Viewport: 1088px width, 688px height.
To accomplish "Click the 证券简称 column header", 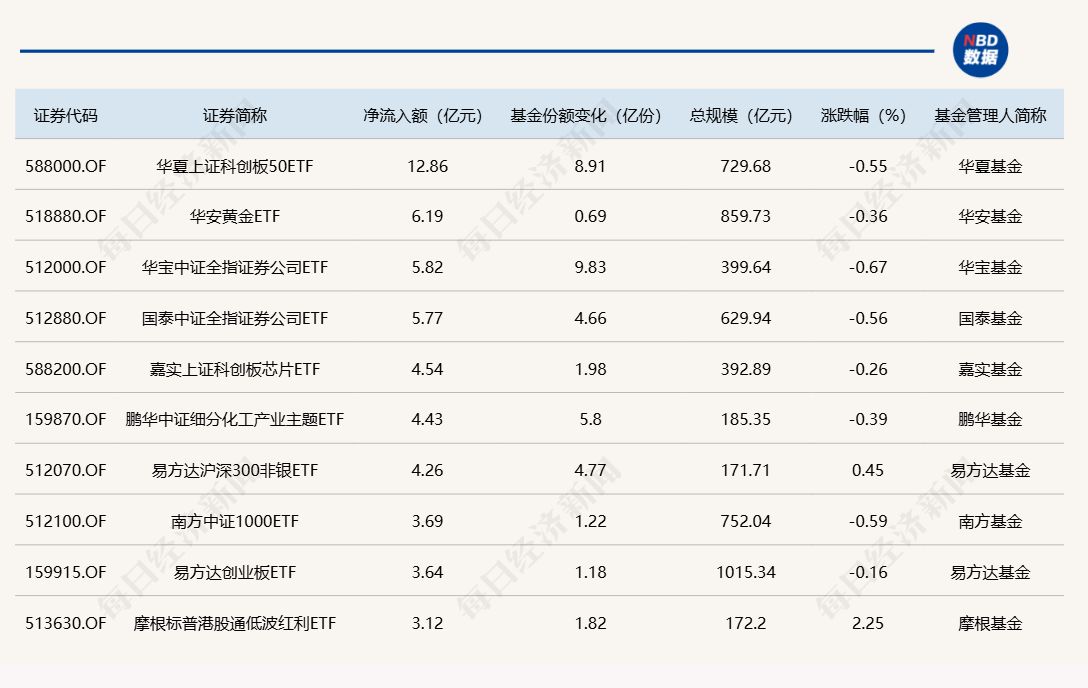I will pos(235,115).
